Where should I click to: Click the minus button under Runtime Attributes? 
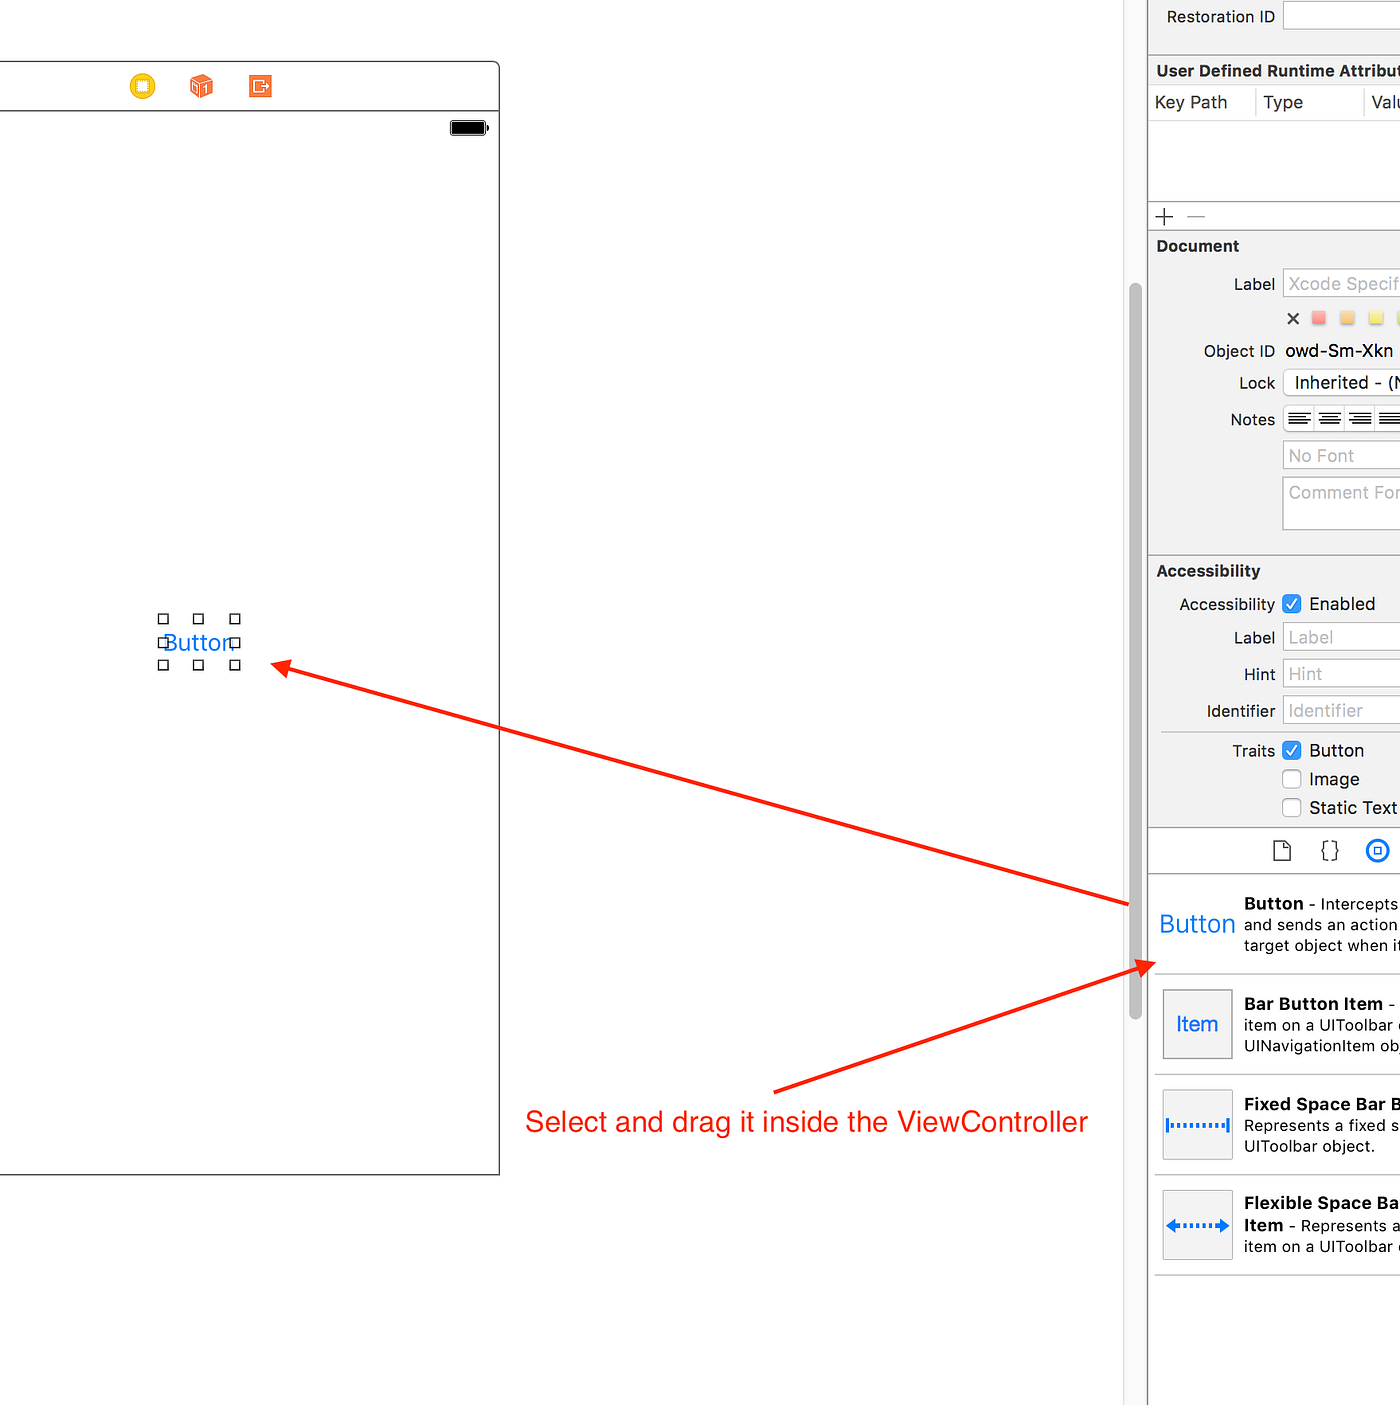pos(1196,216)
